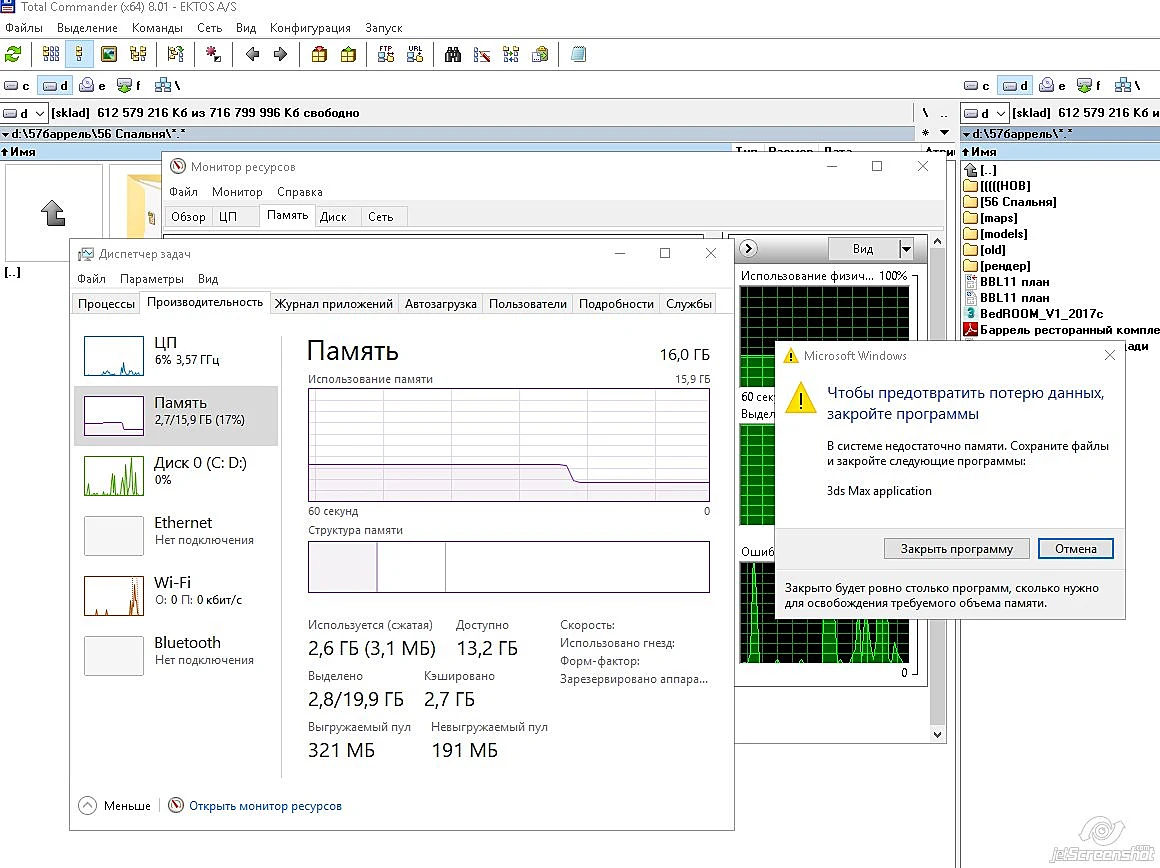Screen dimensions: 1160x868
Task: Click the refresh icon in Total Commander toolbar
Action: tap(13, 54)
